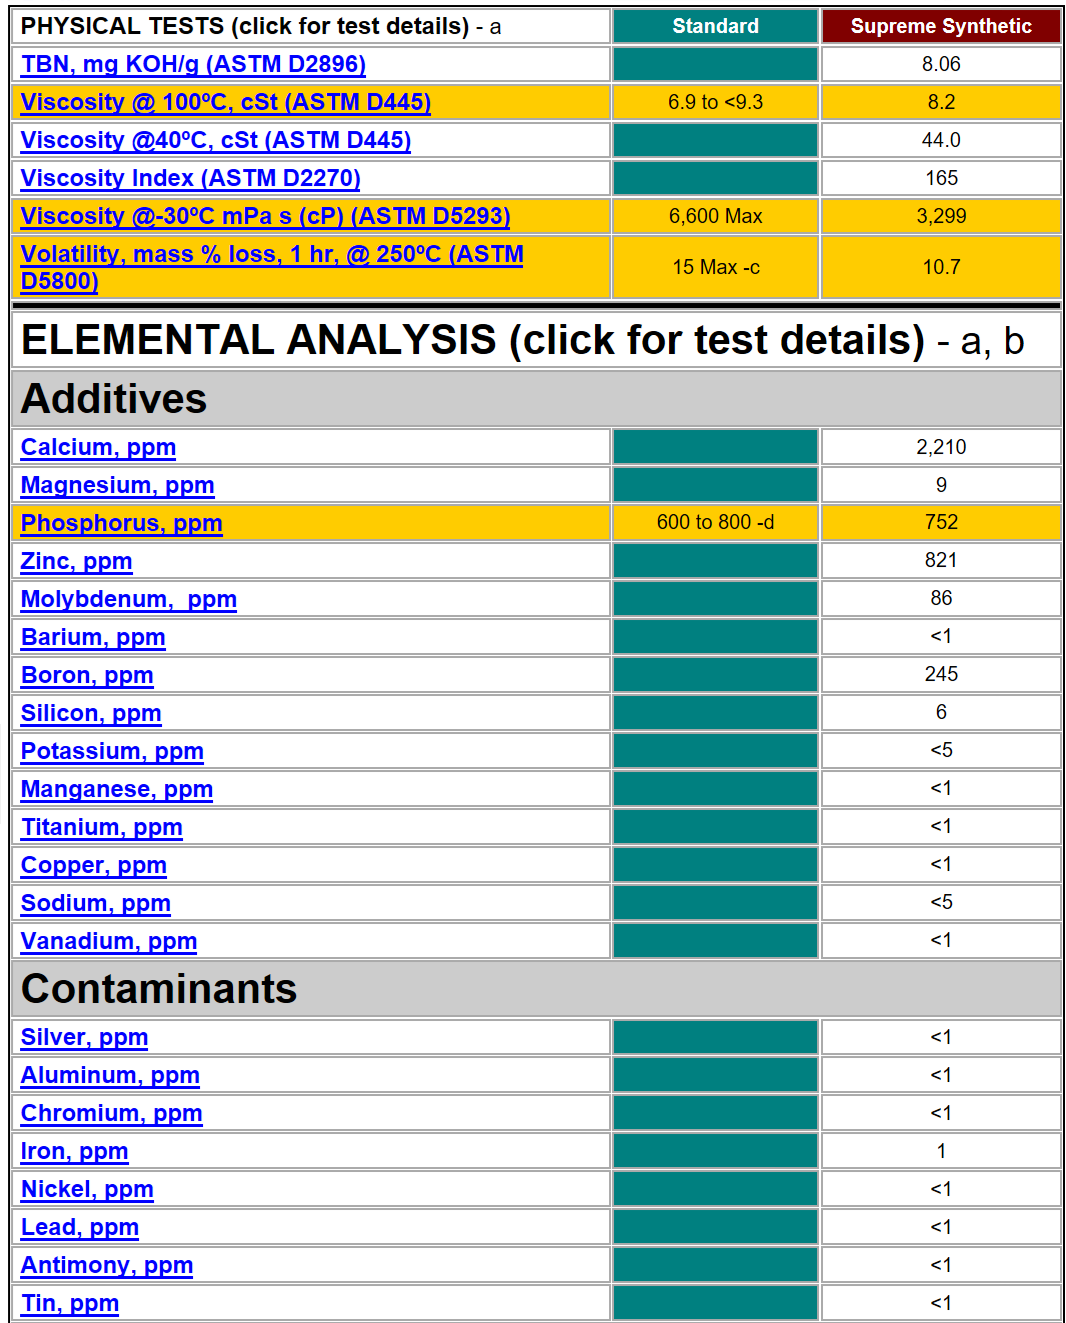Open the Viscosity @-30ºC (ASTM D5293) link

[x=266, y=216]
